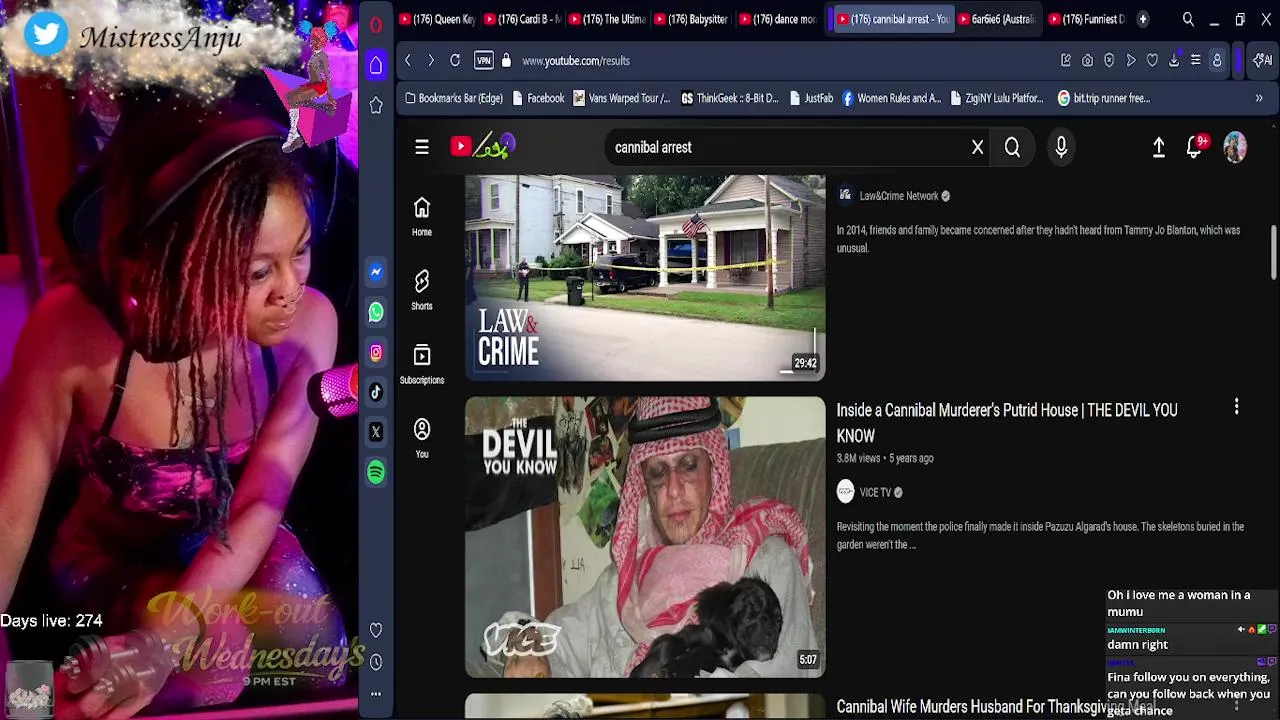The image size is (1280, 720).
Task: Open the ThinkGeek bookmark
Action: click(730, 98)
